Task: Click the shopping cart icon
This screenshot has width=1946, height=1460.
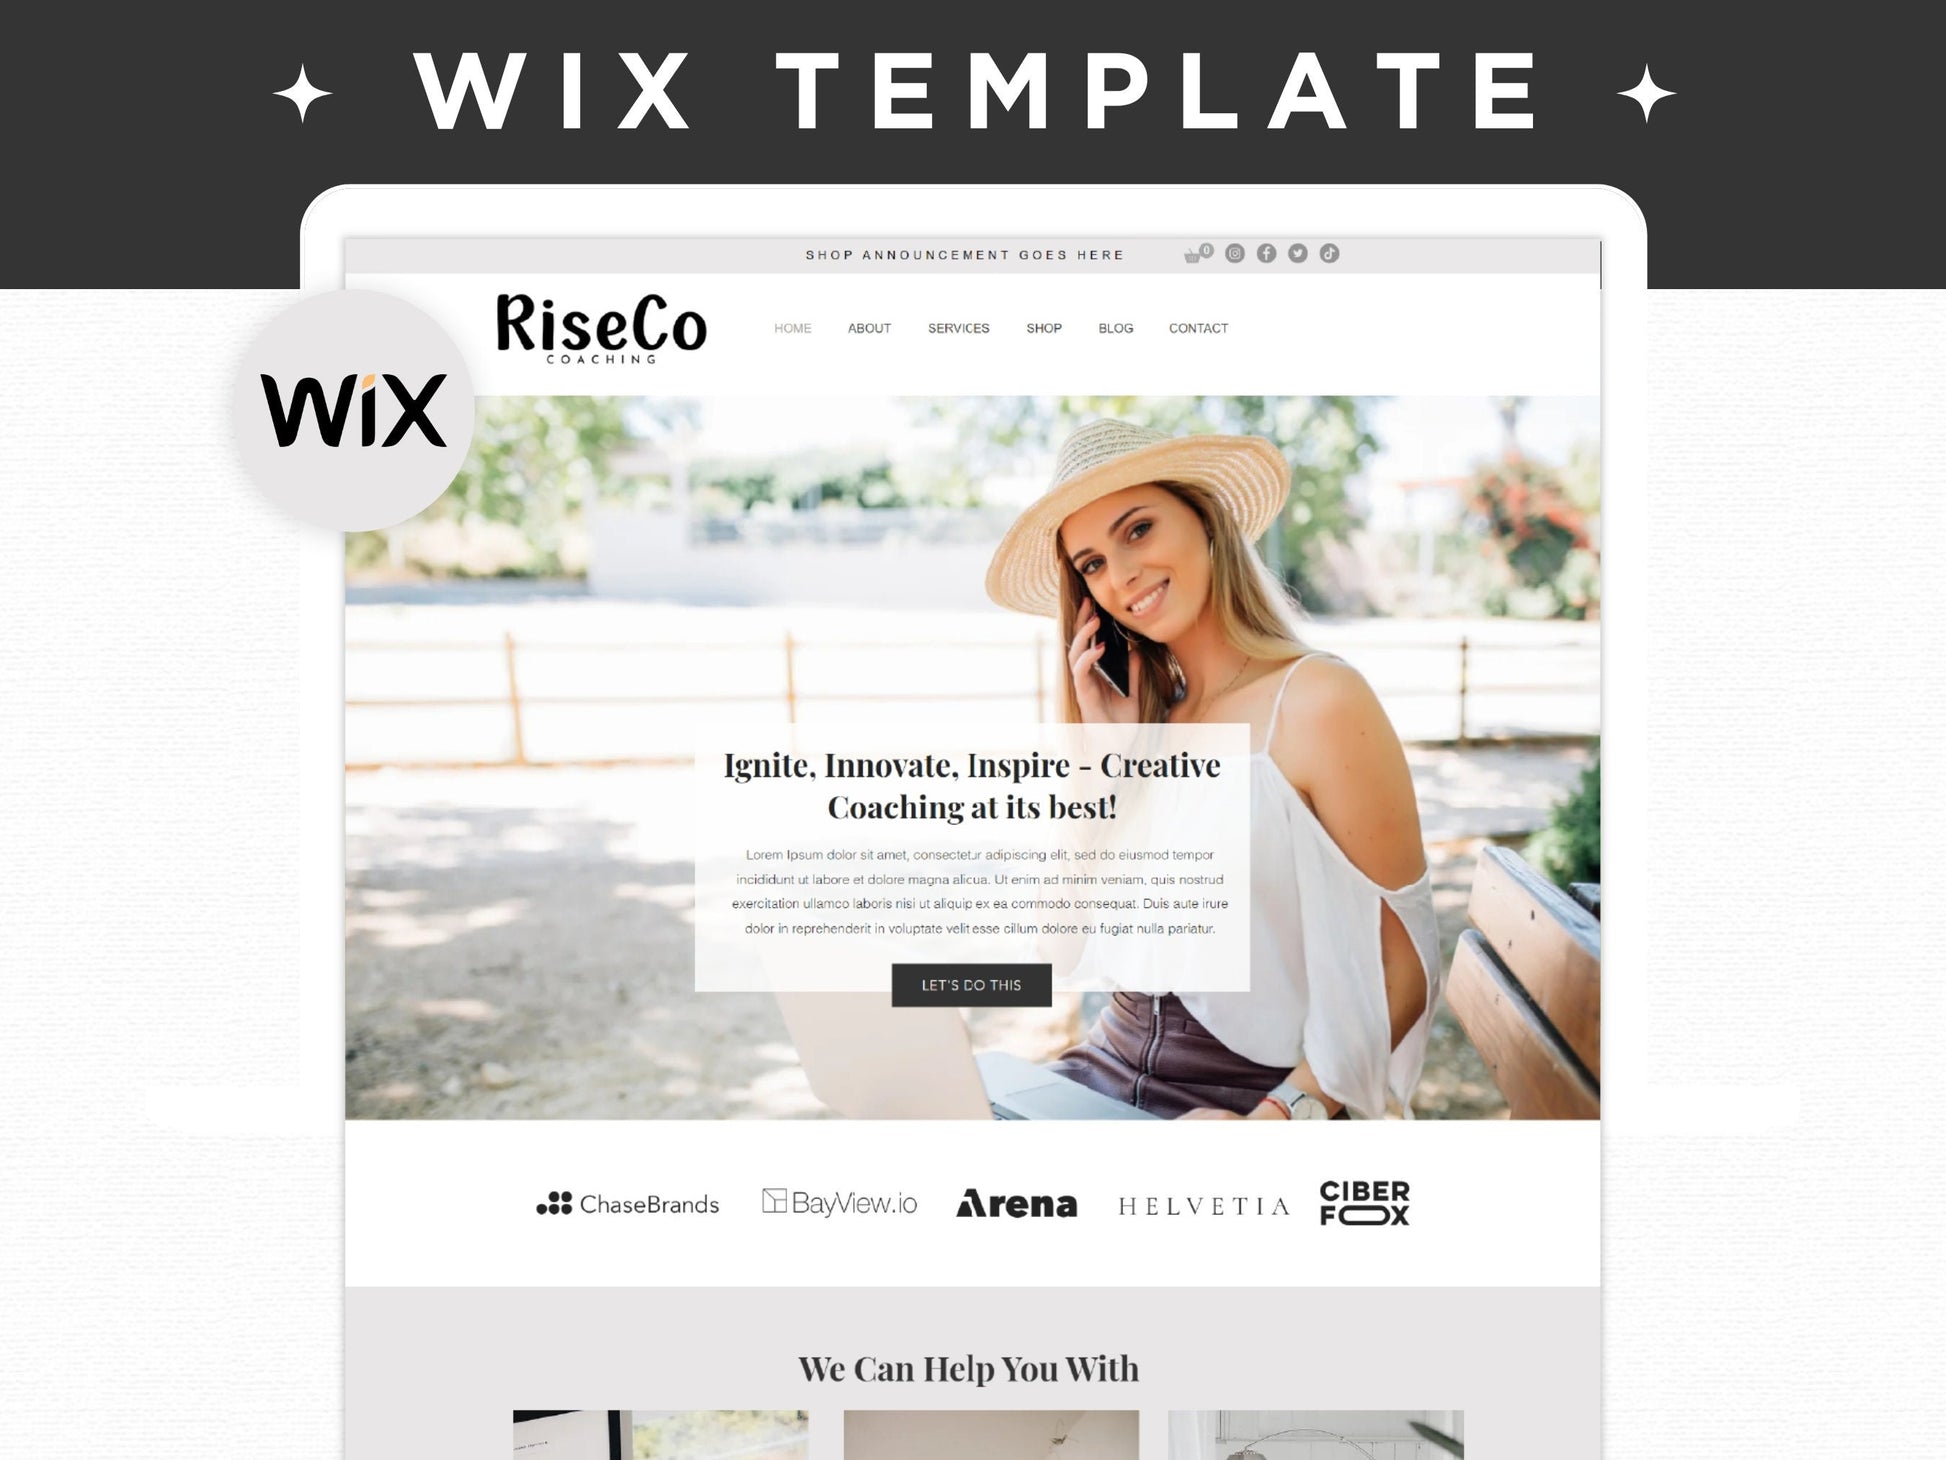Action: 1193,255
